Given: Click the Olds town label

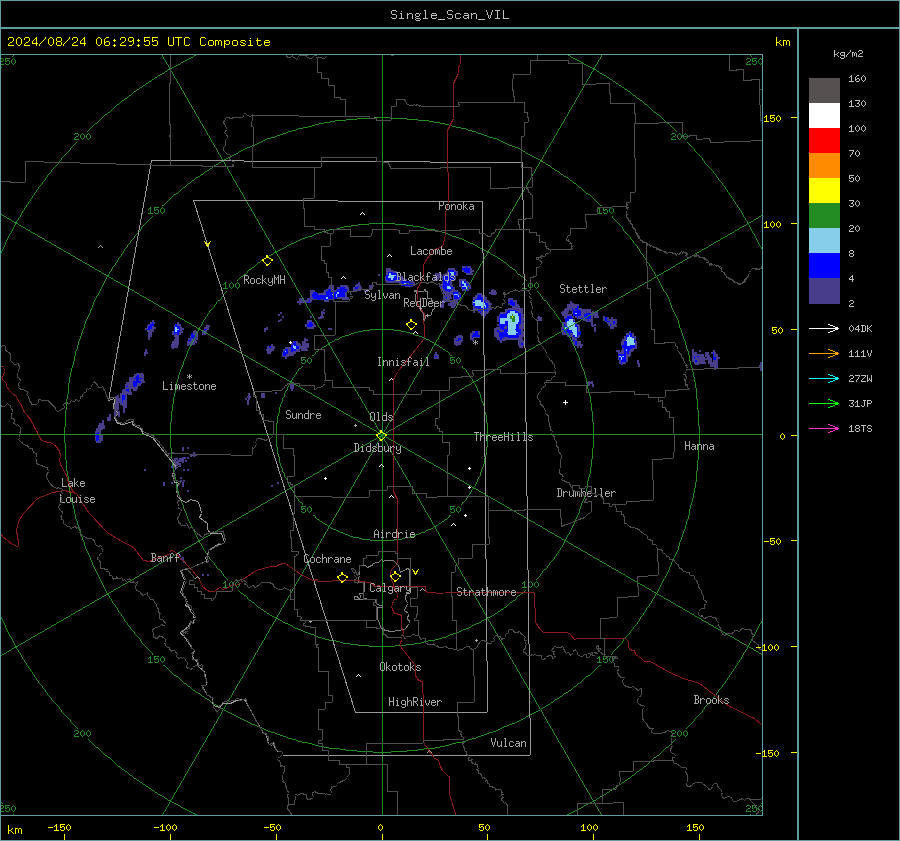Looking at the screenshot, I should 381,417.
